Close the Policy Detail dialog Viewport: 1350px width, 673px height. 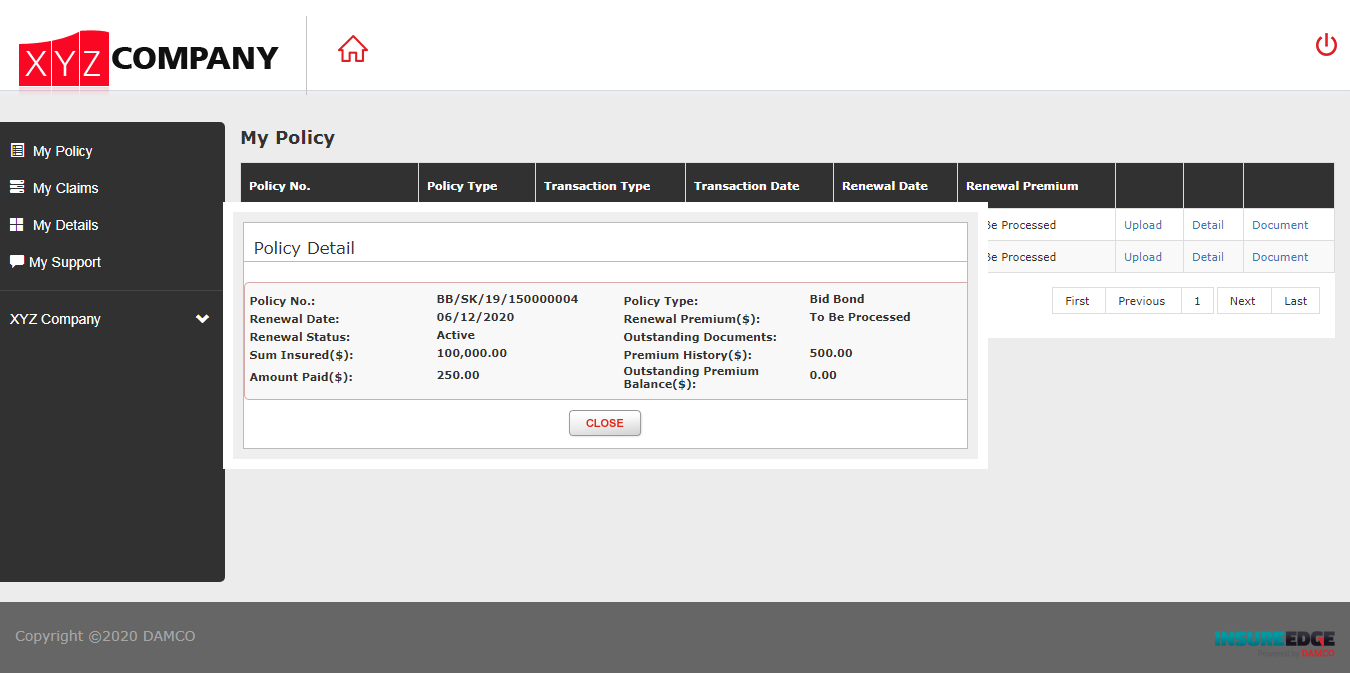(x=605, y=423)
